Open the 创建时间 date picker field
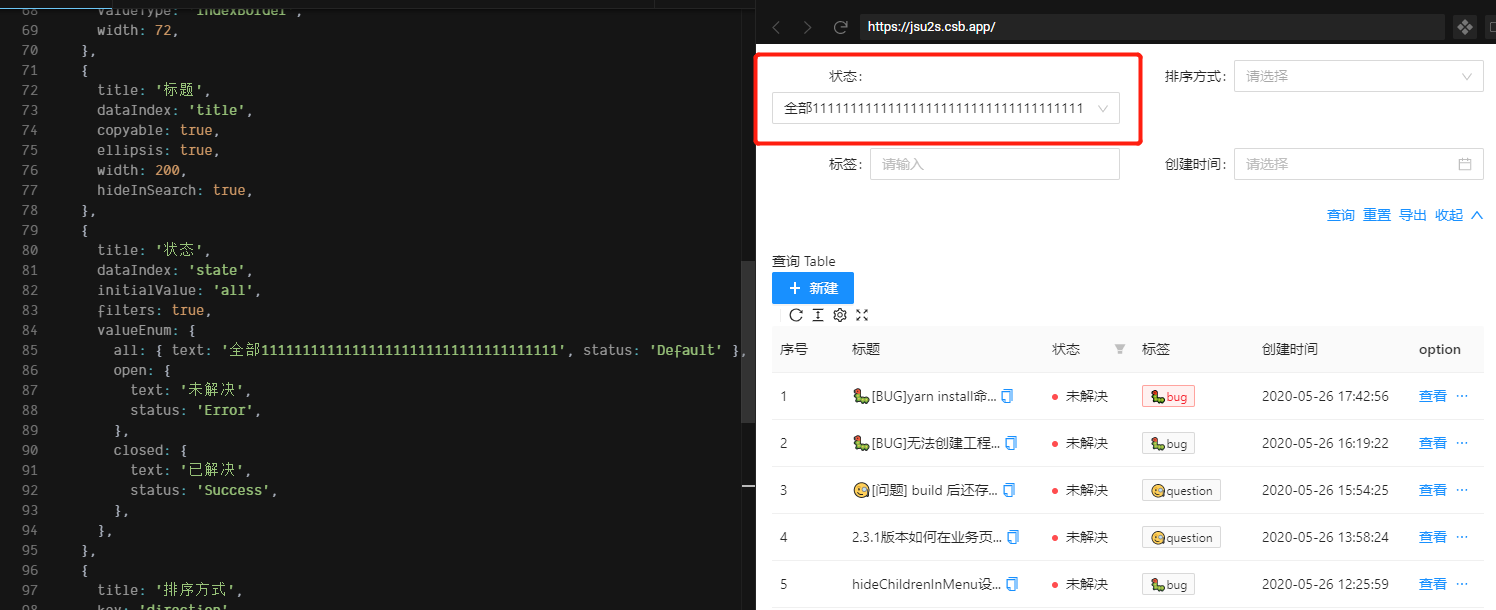This screenshot has width=1496, height=610. (1359, 164)
